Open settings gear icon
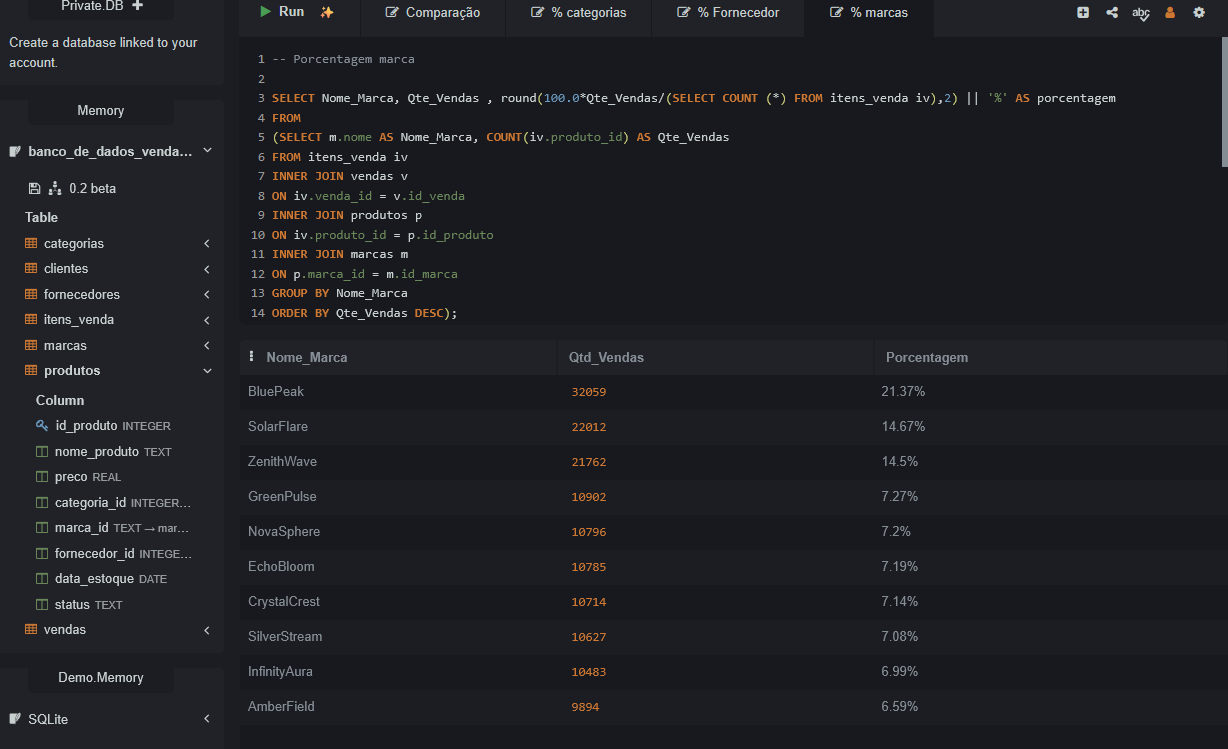1228x749 pixels. (x=1199, y=13)
